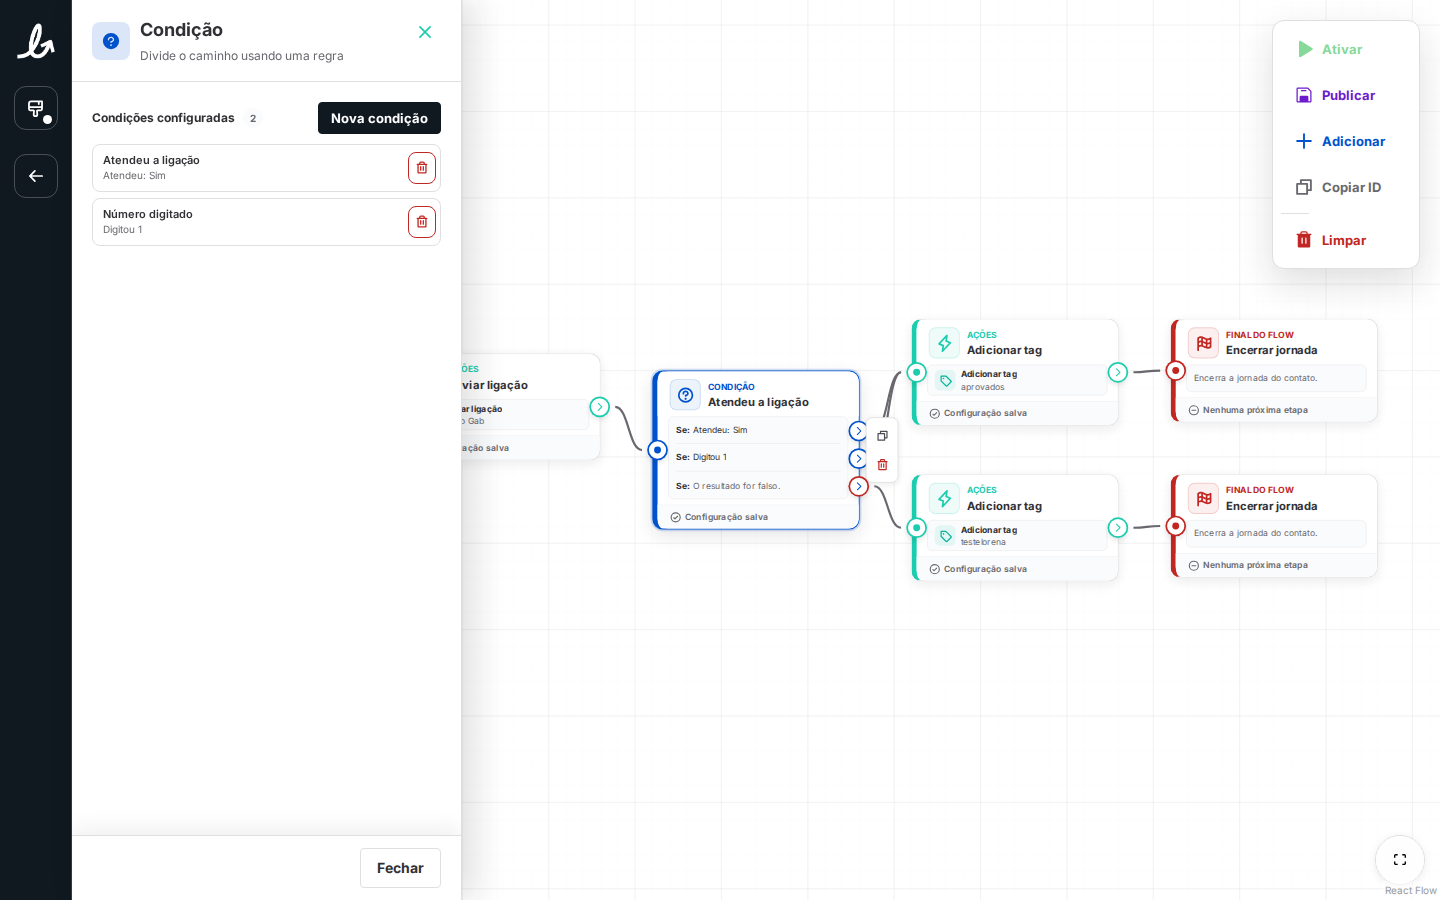Click the tag icon next to 'testebrena'
Image resolution: width=1440 pixels, height=900 pixels.
pyautogui.click(x=946, y=536)
